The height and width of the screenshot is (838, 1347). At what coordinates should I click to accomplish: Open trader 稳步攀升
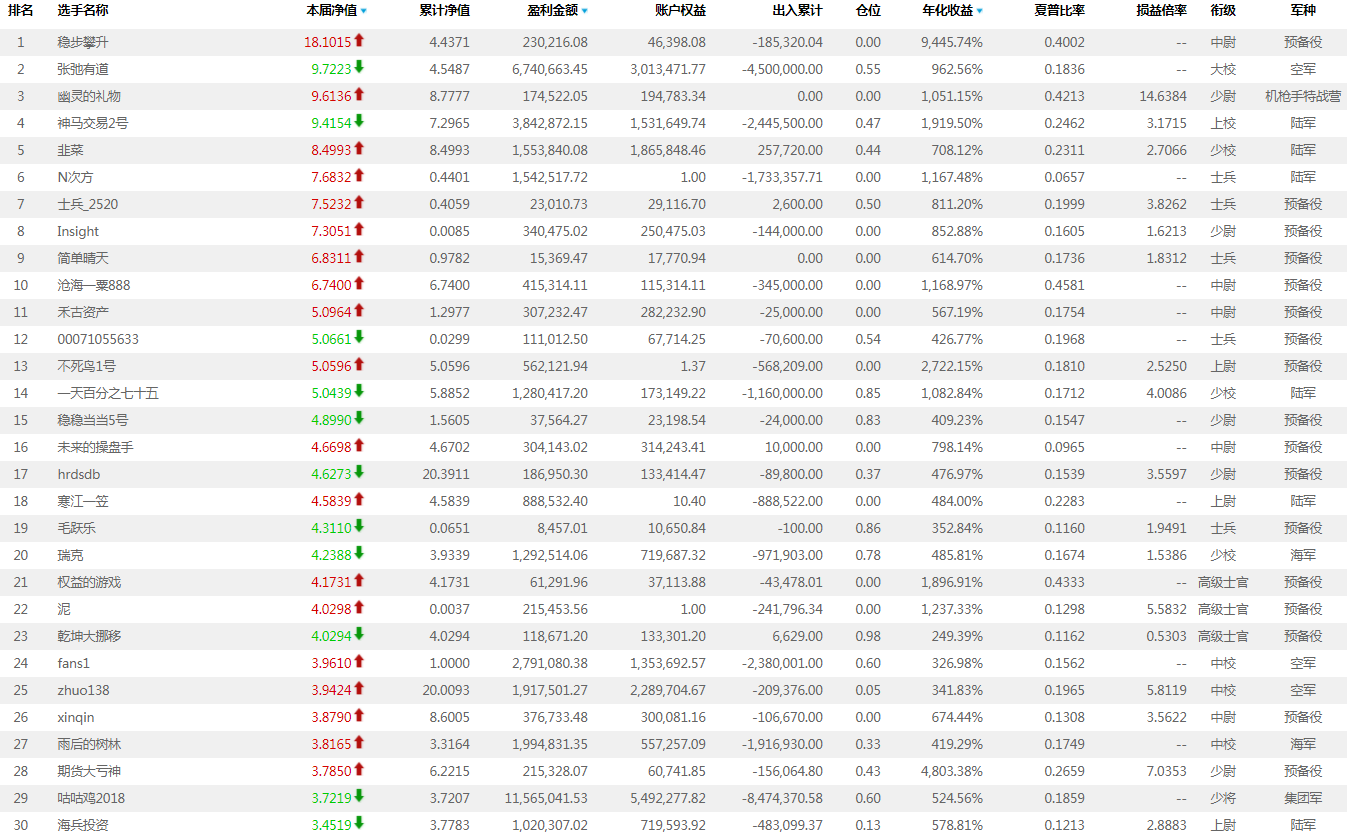[x=83, y=43]
